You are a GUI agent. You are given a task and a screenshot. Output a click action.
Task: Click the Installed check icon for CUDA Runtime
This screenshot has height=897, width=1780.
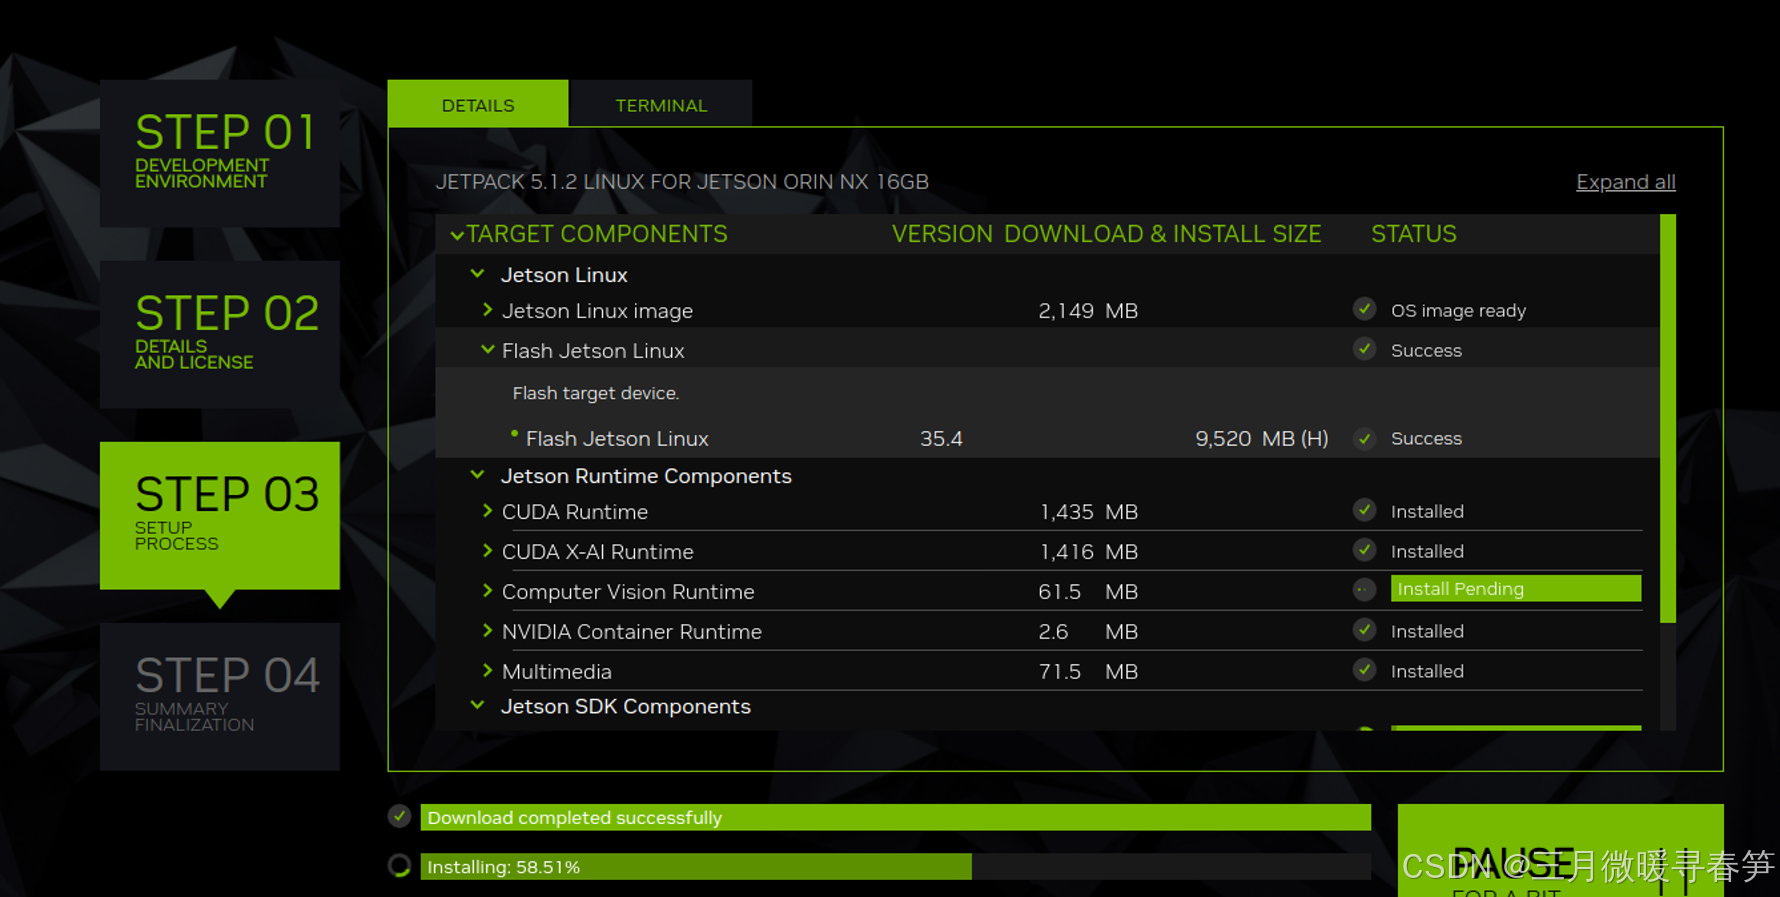tap(1364, 510)
